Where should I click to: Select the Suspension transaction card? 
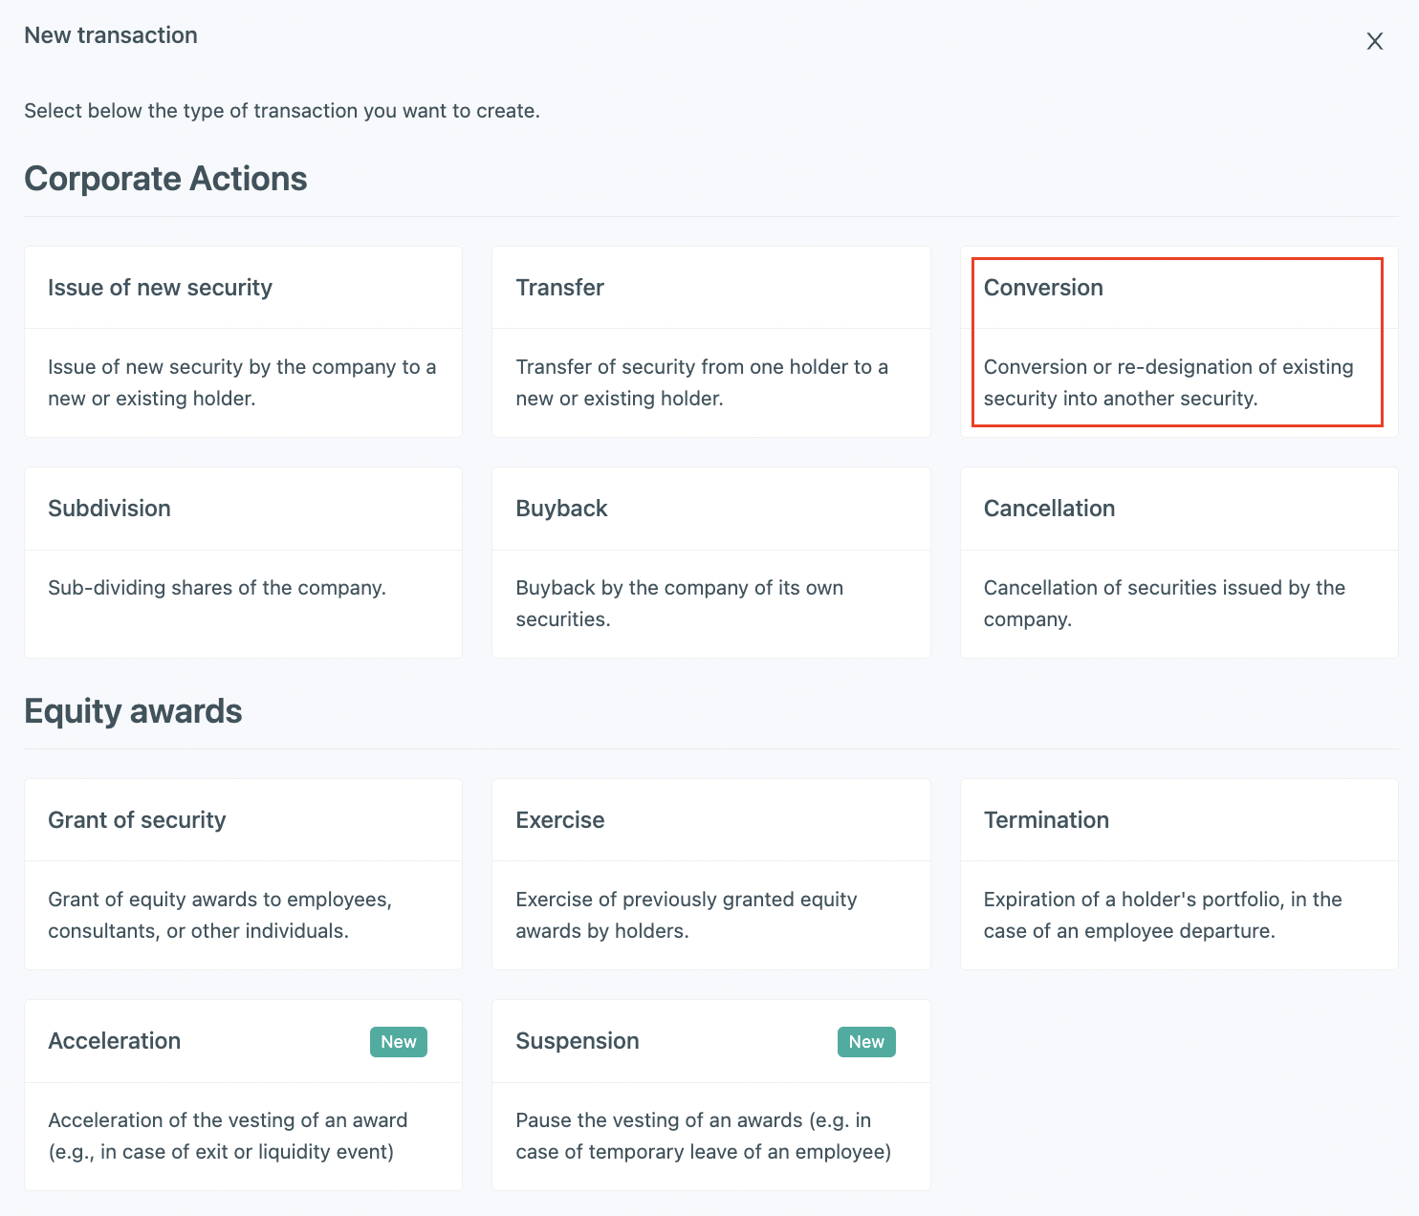(710, 1094)
